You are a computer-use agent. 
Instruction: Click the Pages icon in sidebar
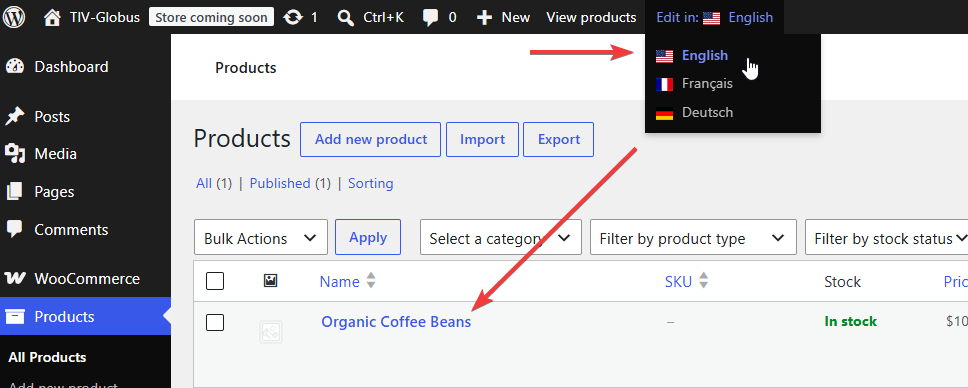(x=14, y=192)
